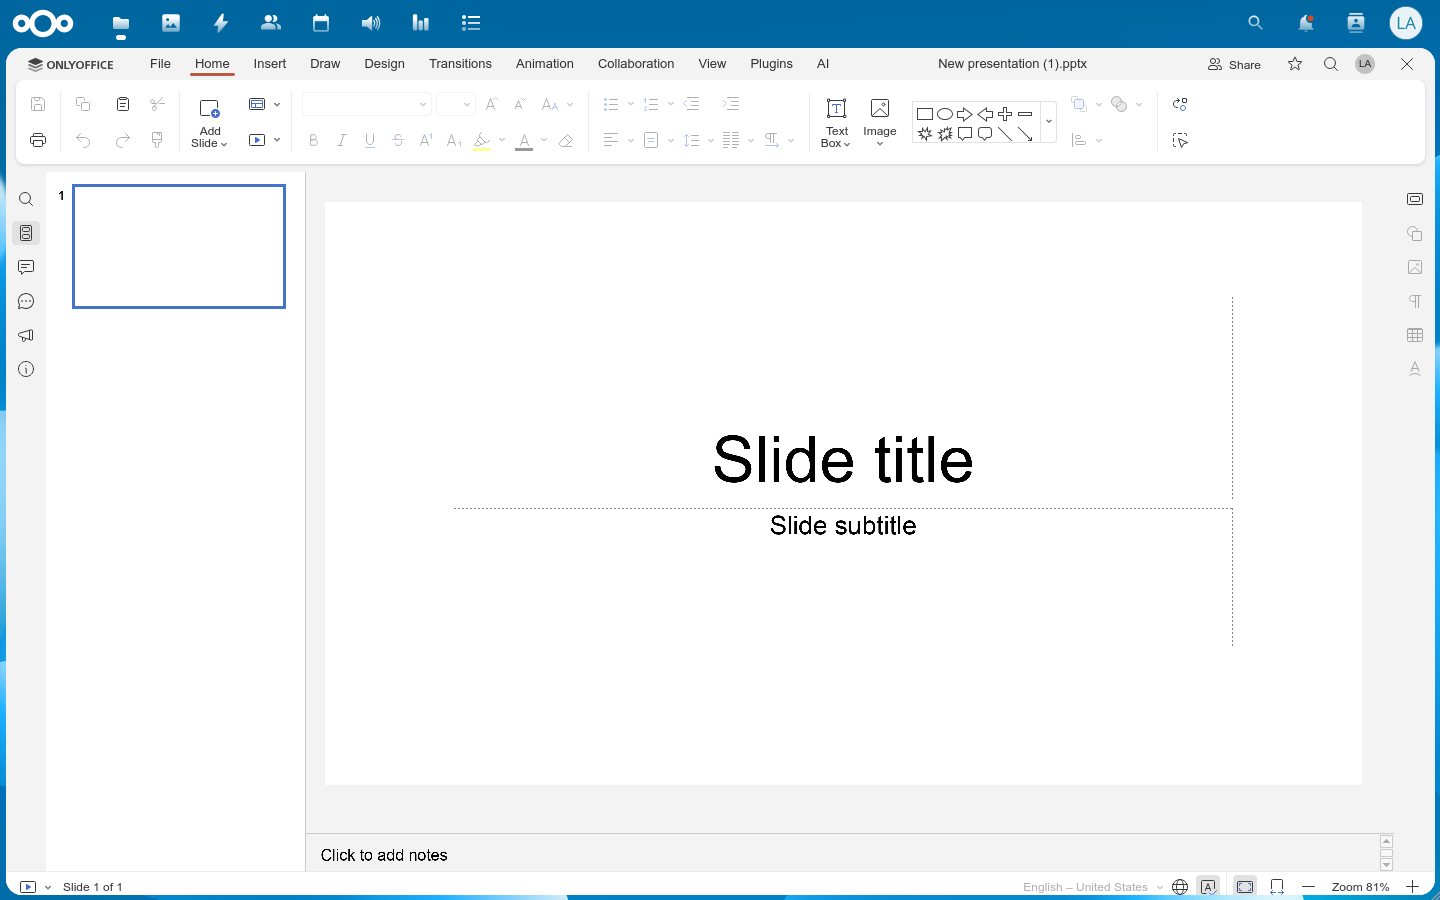Viewport: 1440px width, 900px height.
Task: Toggle Italic formatting
Action: (x=342, y=140)
